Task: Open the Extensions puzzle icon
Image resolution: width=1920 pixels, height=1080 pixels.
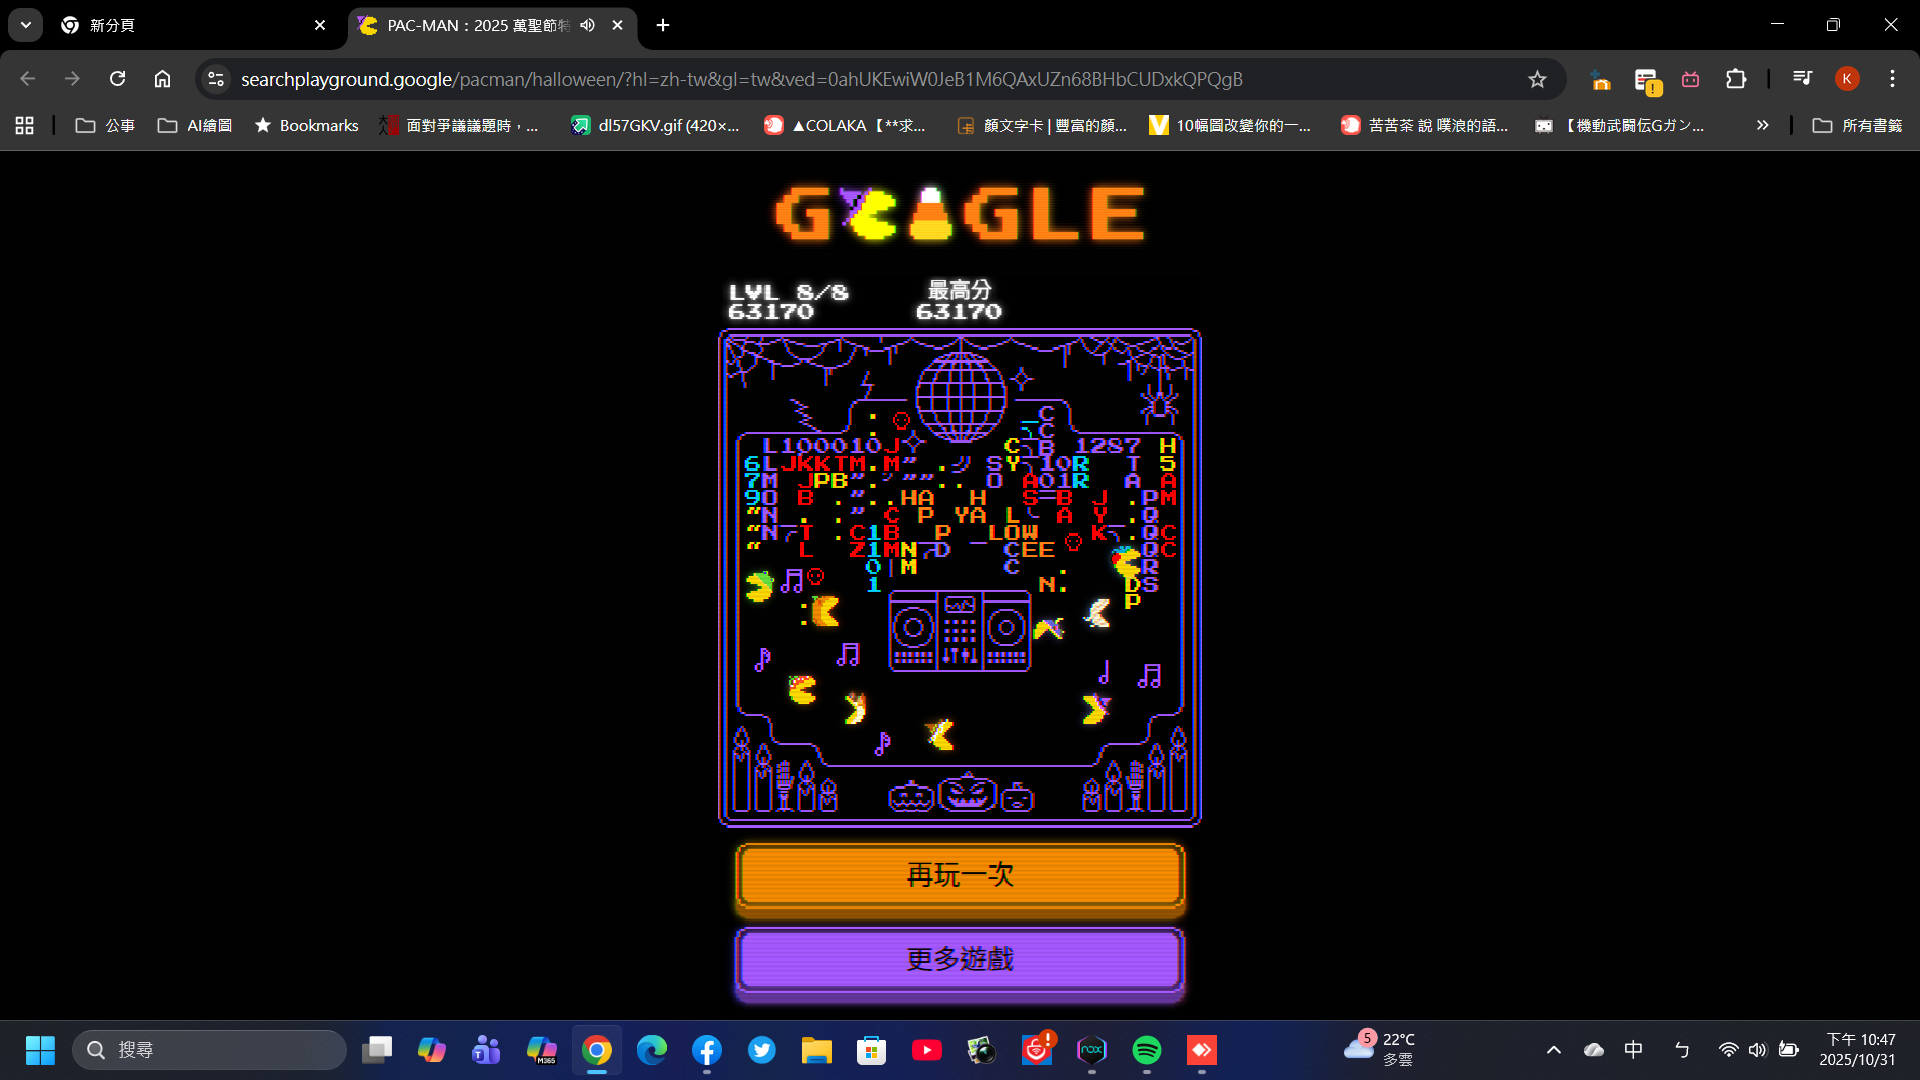Action: pyautogui.click(x=1736, y=79)
